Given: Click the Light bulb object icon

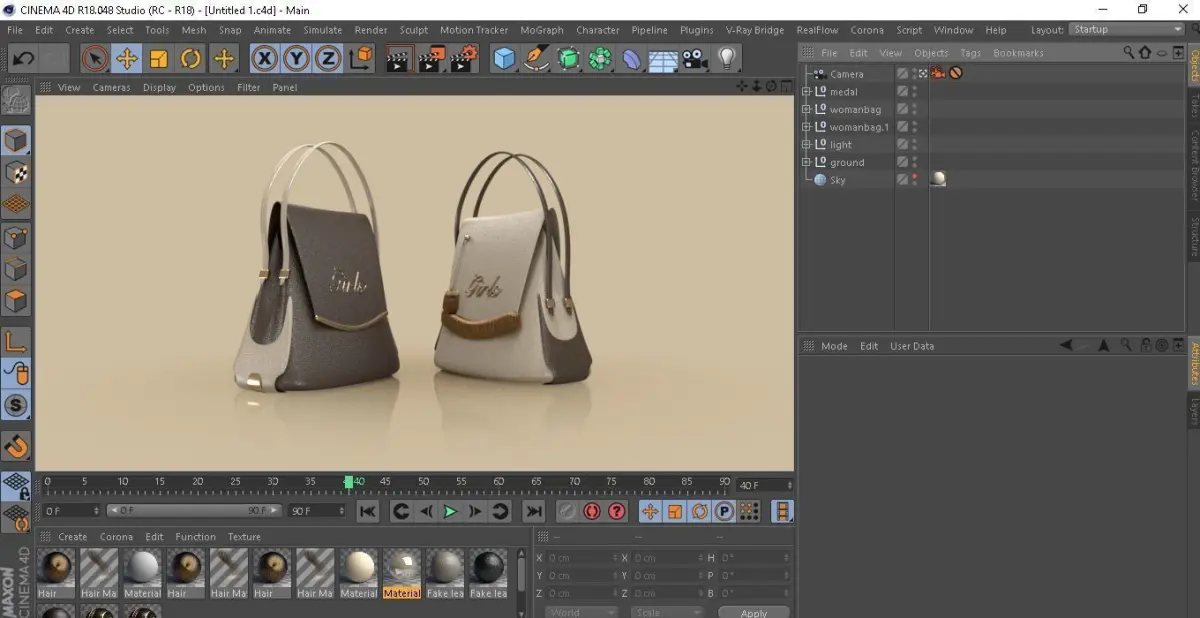Looking at the screenshot, I should (x=727, y=59).
